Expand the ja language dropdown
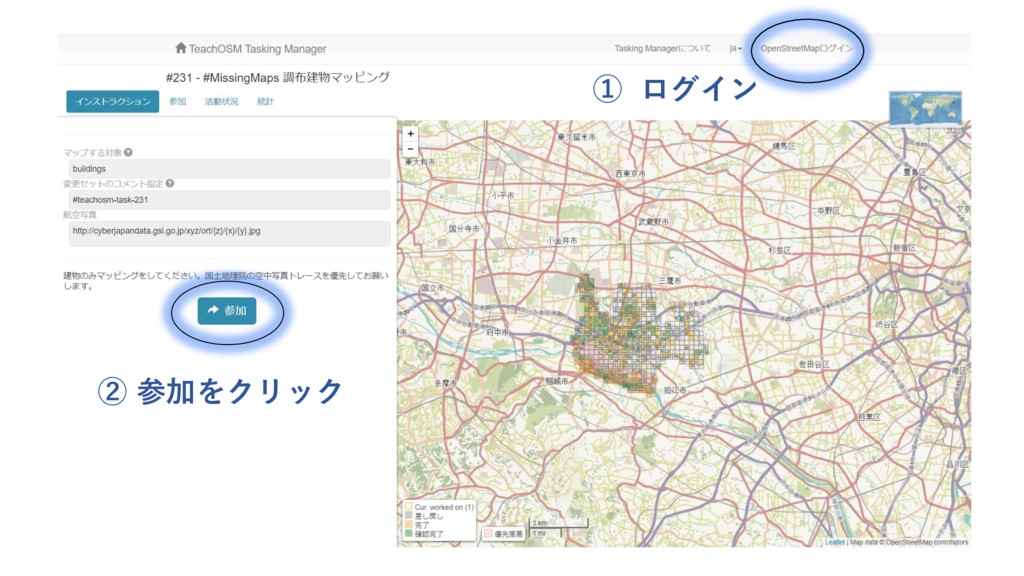 [735, 48]
